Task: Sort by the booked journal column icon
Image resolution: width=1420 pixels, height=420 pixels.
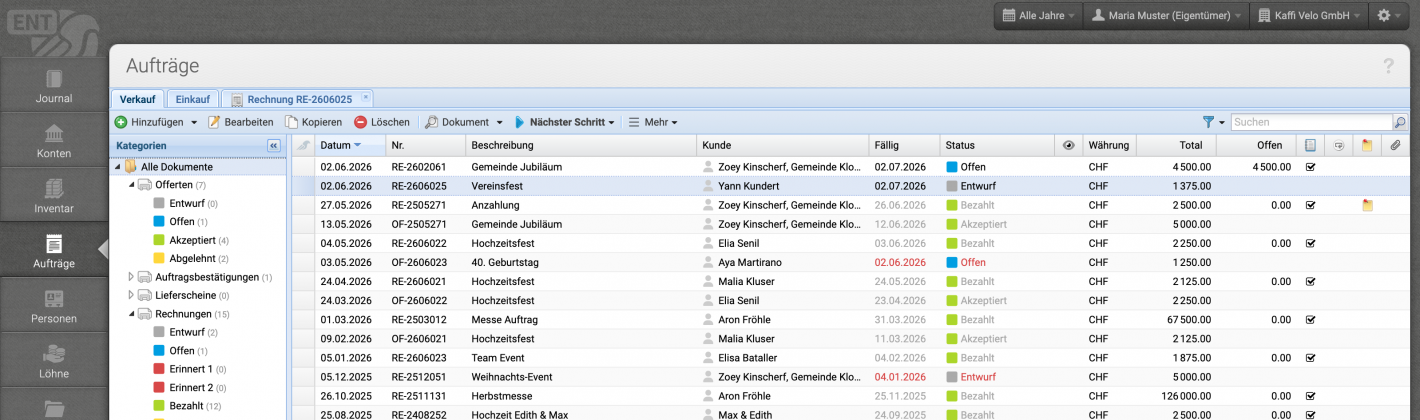Action: click(x=1310, y=145)
